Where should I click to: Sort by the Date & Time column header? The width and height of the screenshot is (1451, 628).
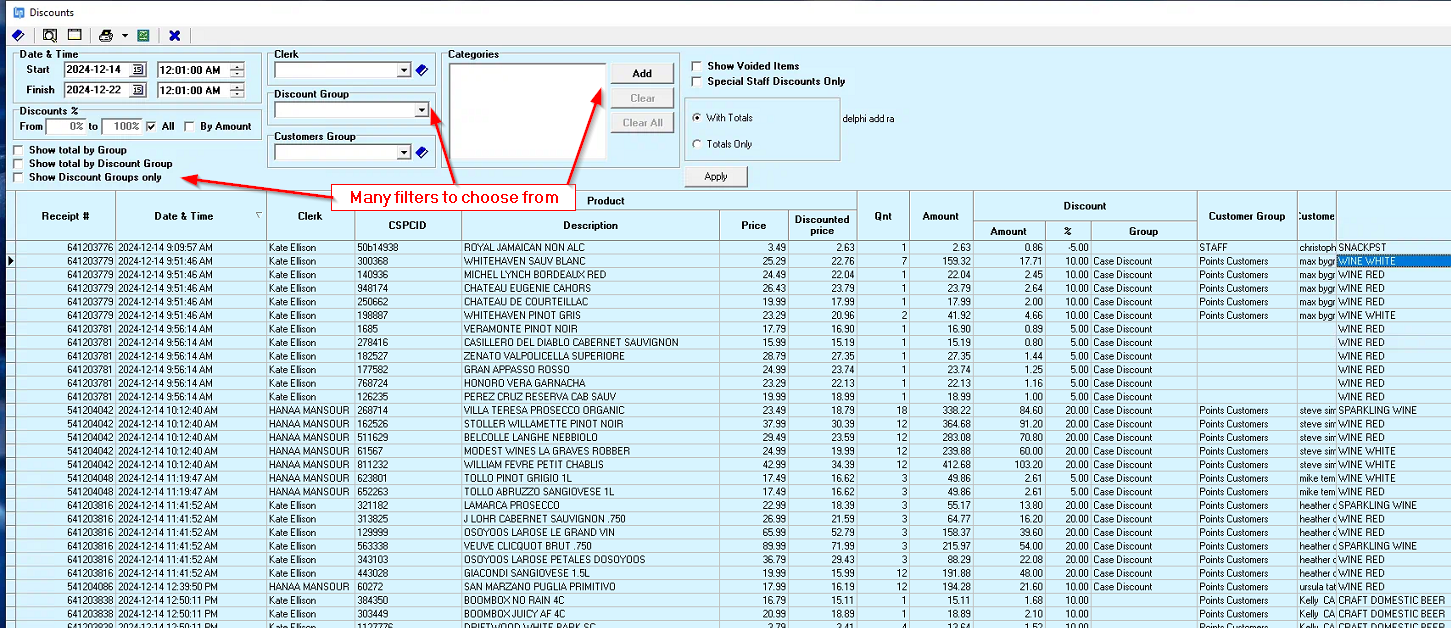pos(191,215)
